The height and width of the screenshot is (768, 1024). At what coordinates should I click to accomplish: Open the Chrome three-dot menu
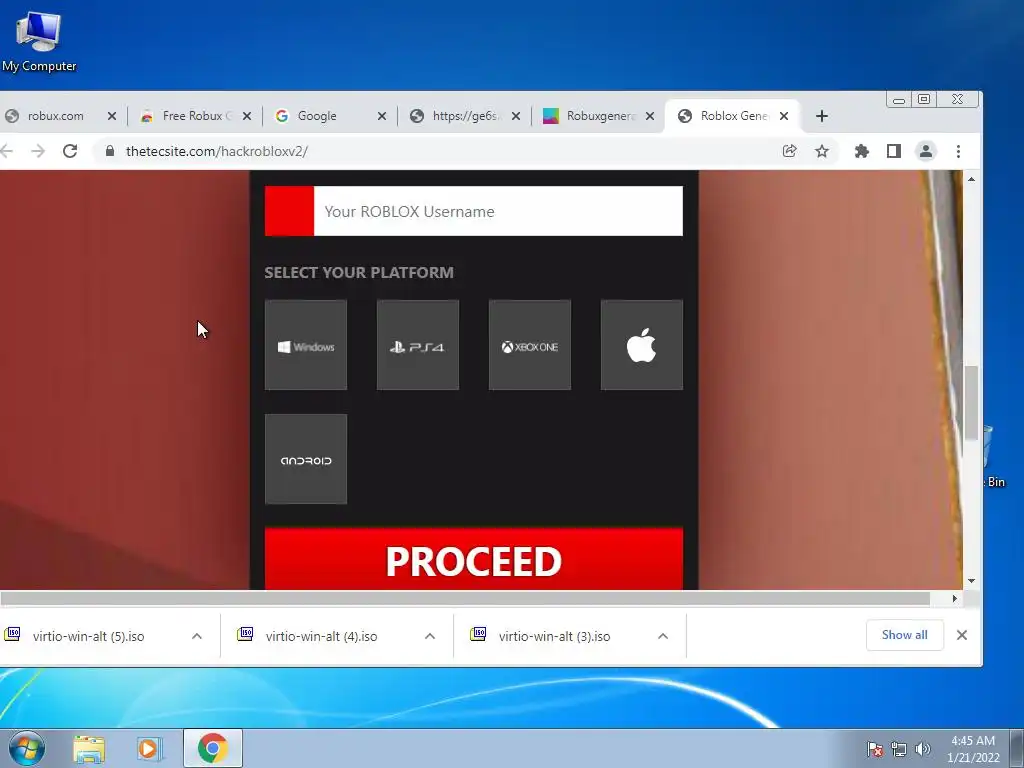958,152
